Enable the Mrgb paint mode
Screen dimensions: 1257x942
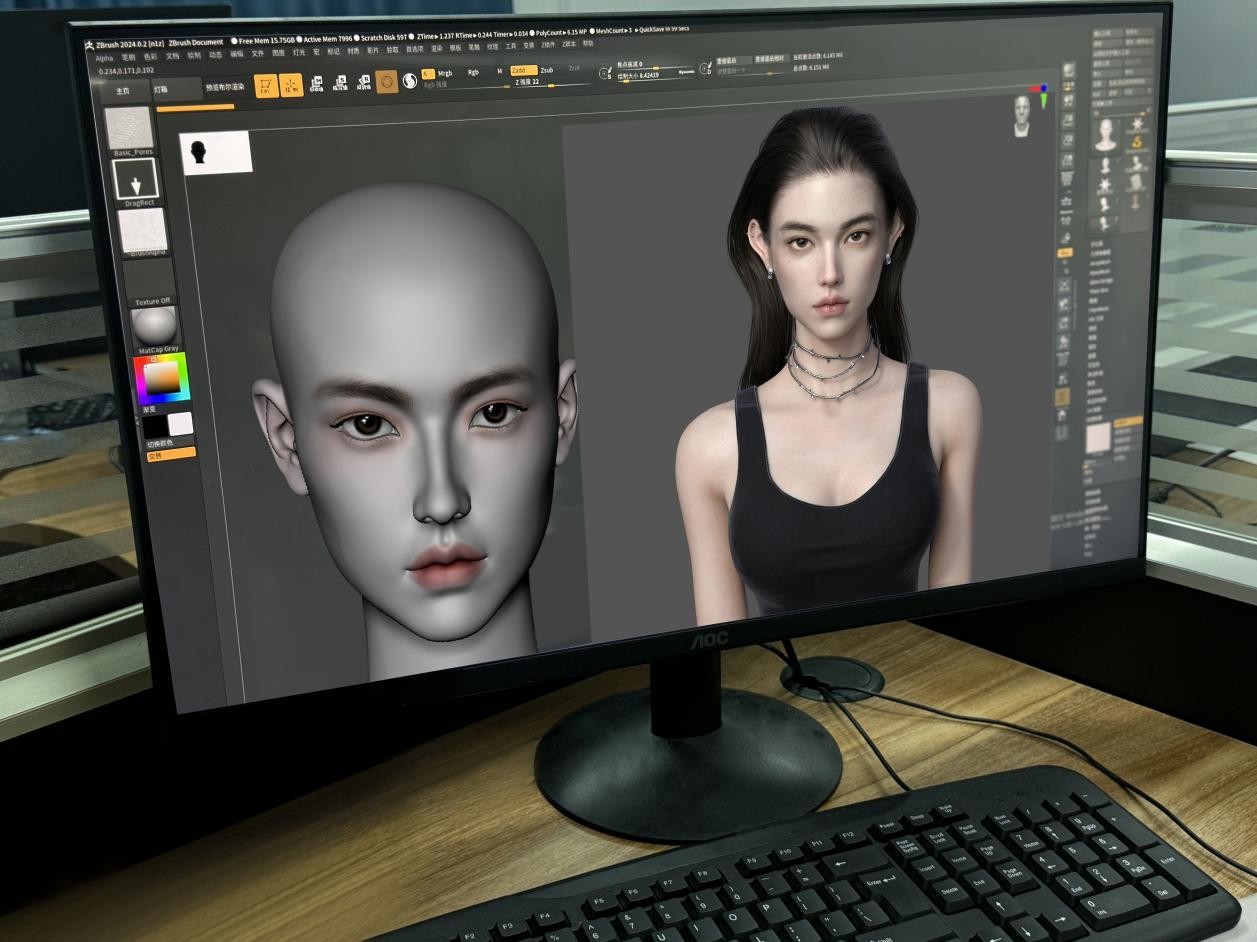(445, 73)
